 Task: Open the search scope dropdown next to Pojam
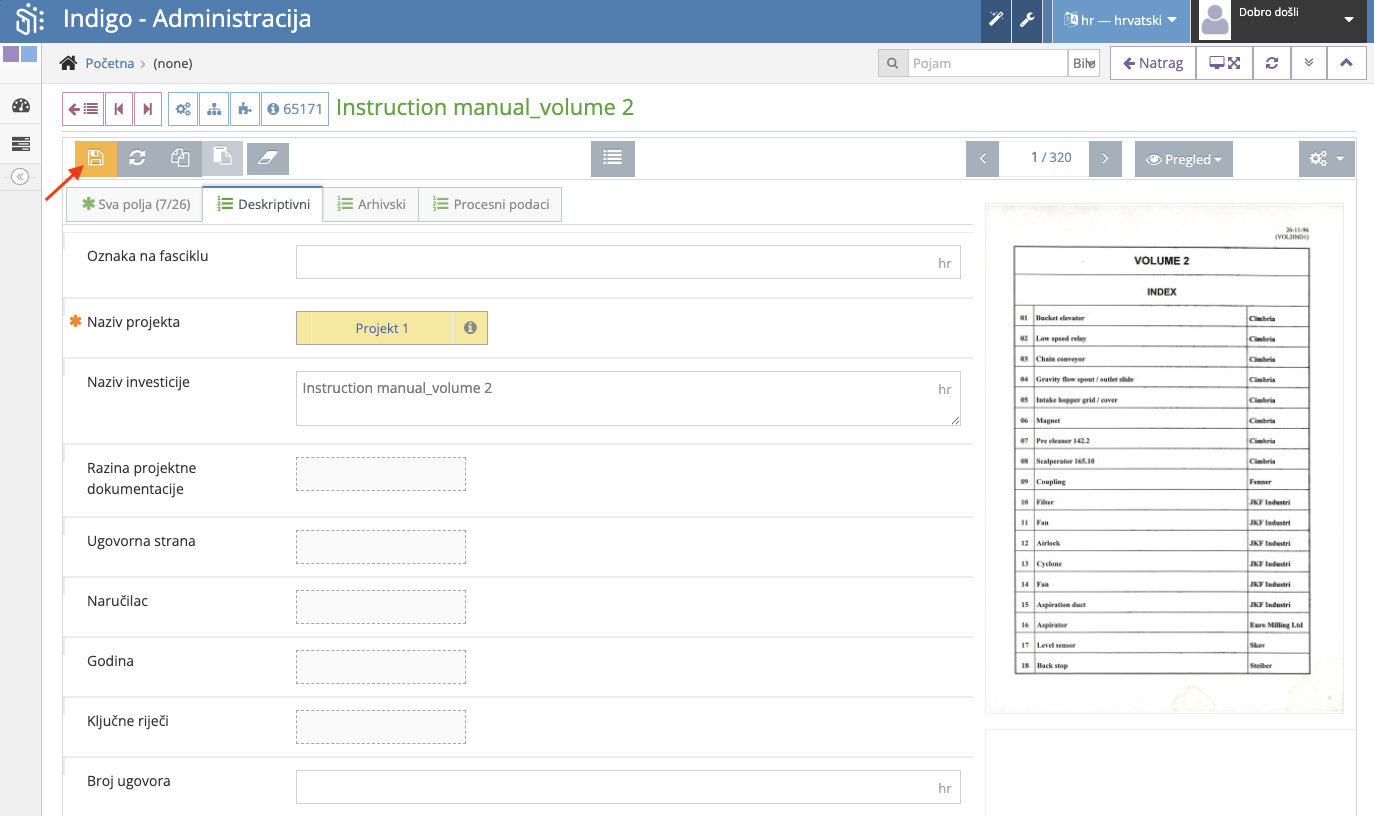pos(1084,63)
